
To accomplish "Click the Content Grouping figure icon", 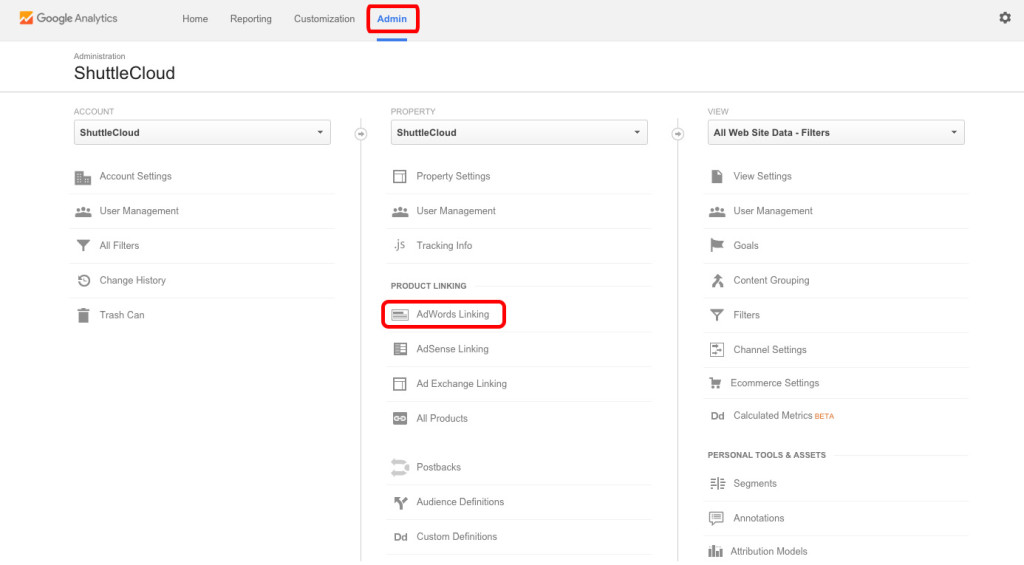I will 717,280.
